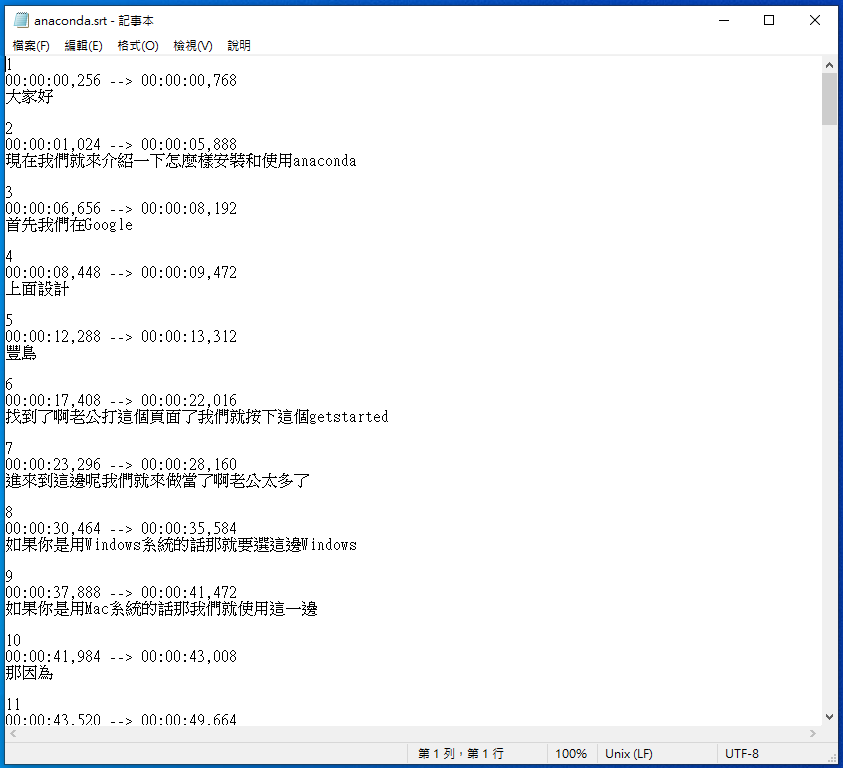Click the line 進來到這邊呢我們就來做當了啊老公太多了

tap(158, 481)
